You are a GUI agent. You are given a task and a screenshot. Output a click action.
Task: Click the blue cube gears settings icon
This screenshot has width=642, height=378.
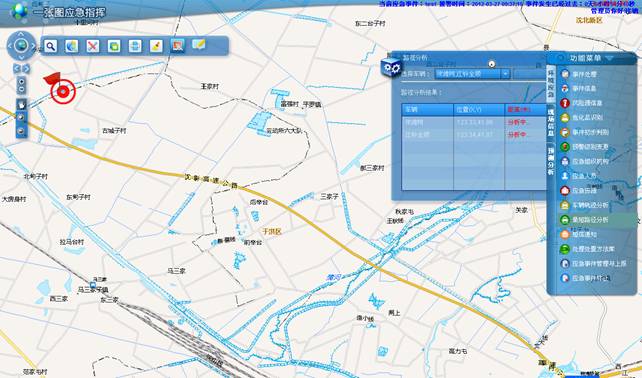coord(391,67)
